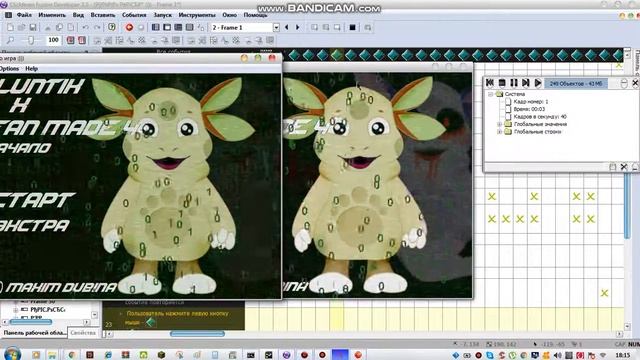This screenshot has width=640, height=360.
Task: Open the Вид menu
Action: pyautogui.click(x=78, y=15)
